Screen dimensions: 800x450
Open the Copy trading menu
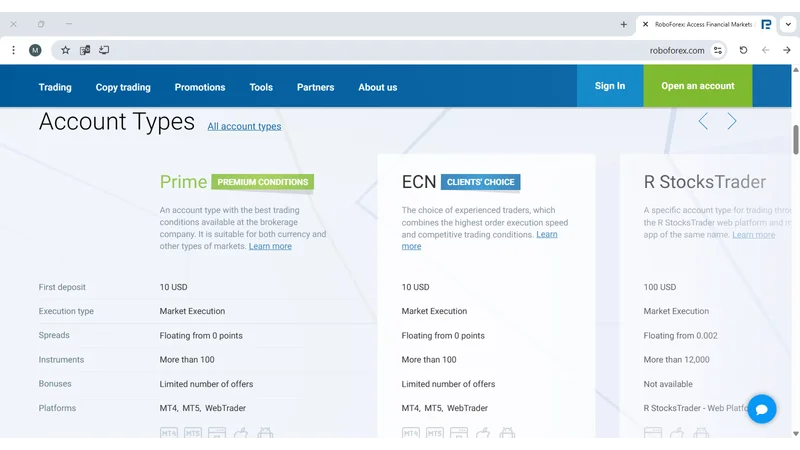(123, 87)
